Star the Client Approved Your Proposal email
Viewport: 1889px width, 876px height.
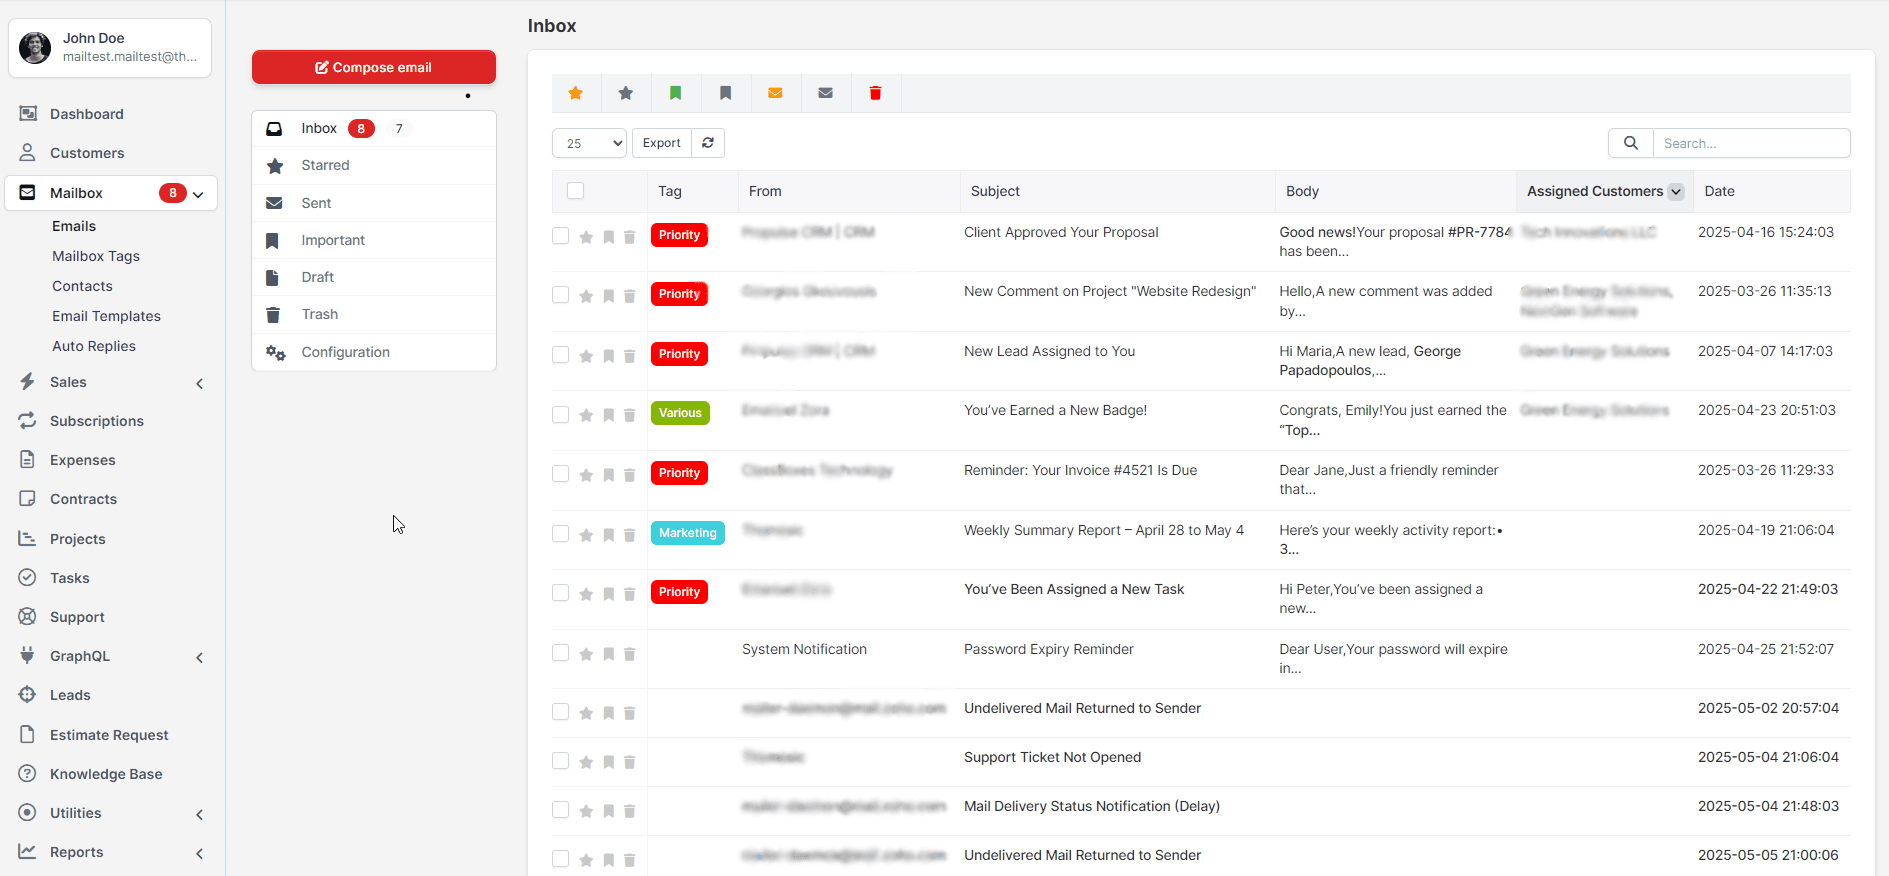pos(586,237)
